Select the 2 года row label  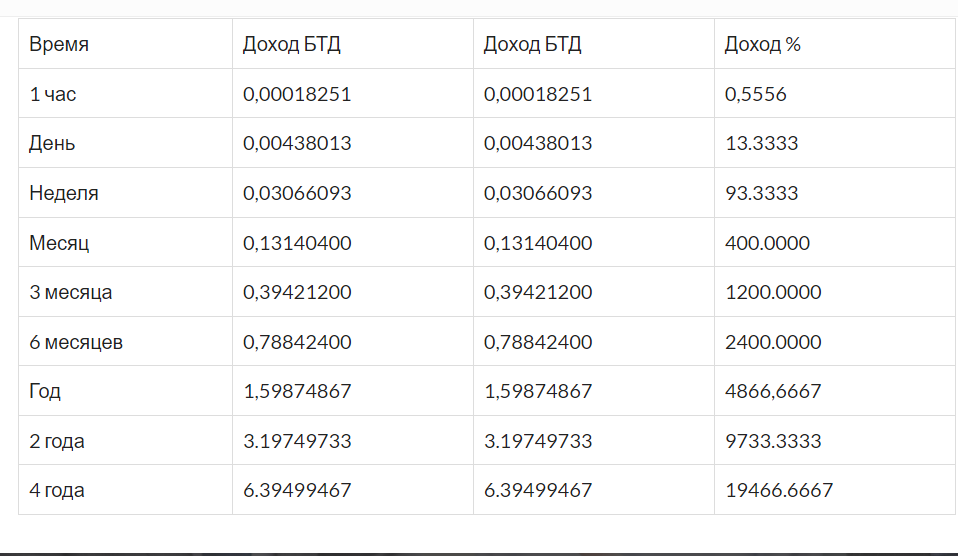(57, 441)
